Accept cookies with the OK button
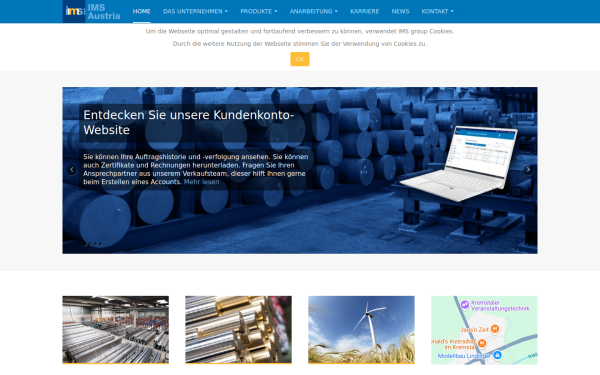This screenshot has width=600, height=375. [x=300, y=59]
